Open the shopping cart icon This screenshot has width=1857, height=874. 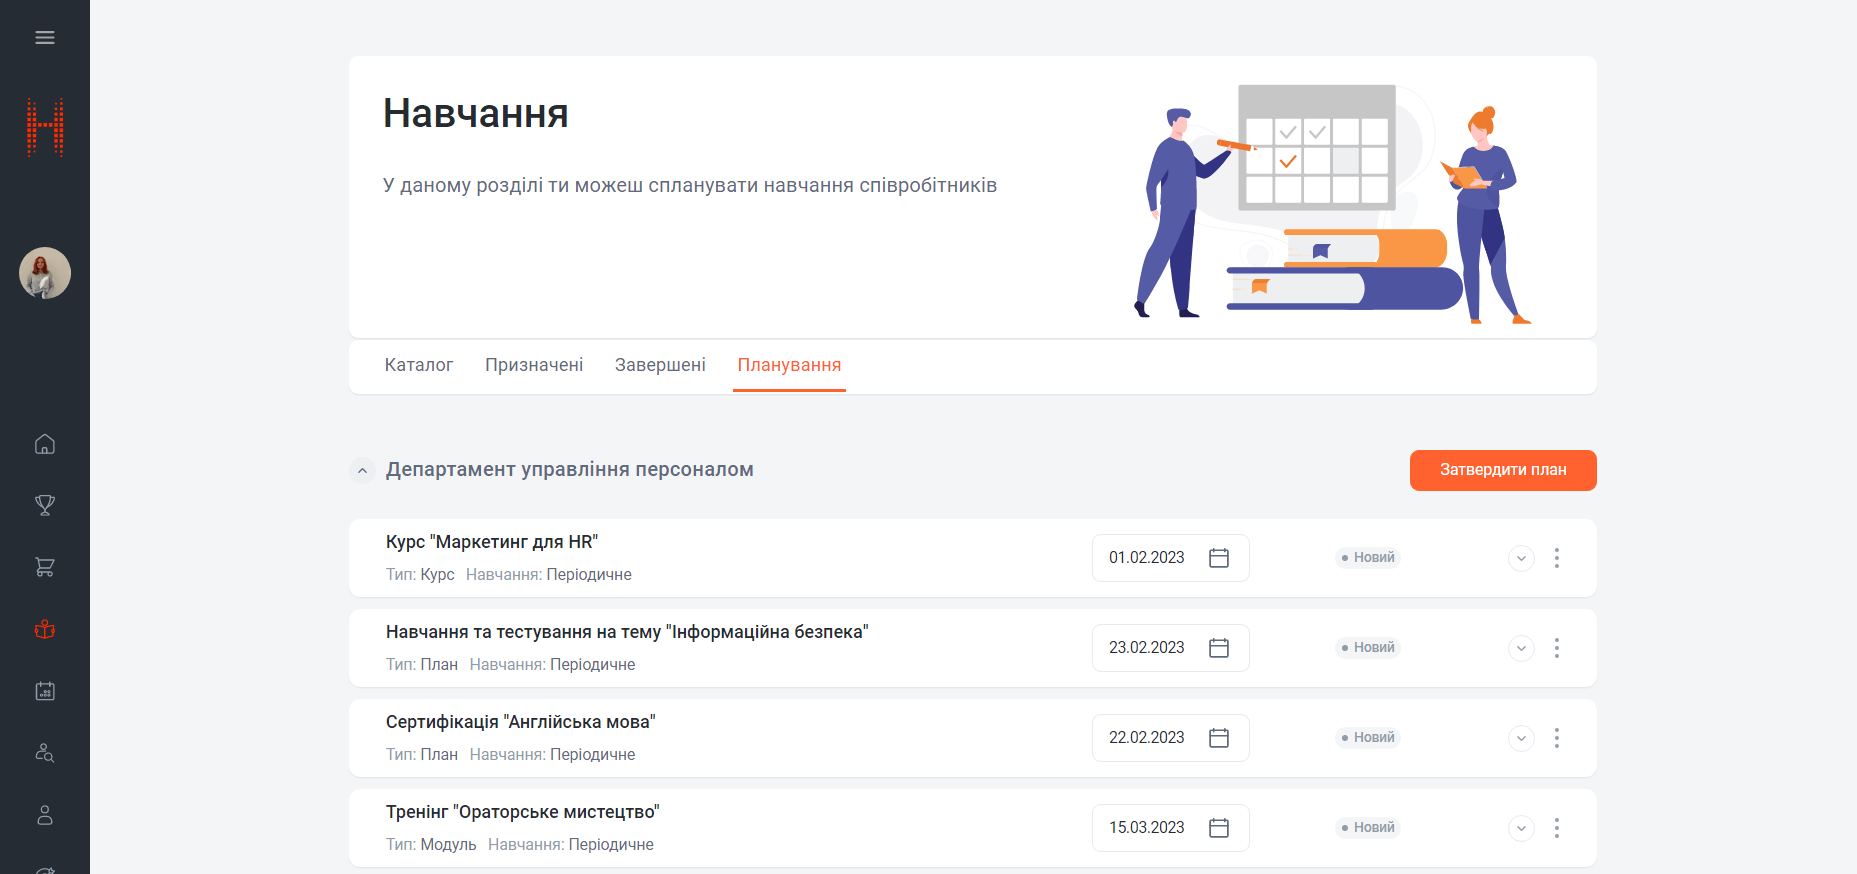[x=45, y=567]
